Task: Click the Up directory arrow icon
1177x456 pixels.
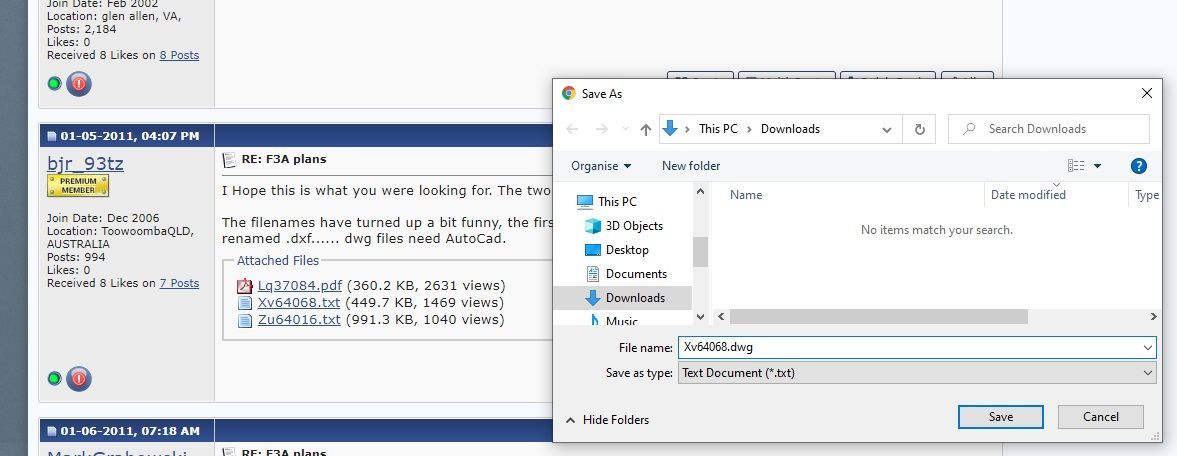Action: coord(646,129)
